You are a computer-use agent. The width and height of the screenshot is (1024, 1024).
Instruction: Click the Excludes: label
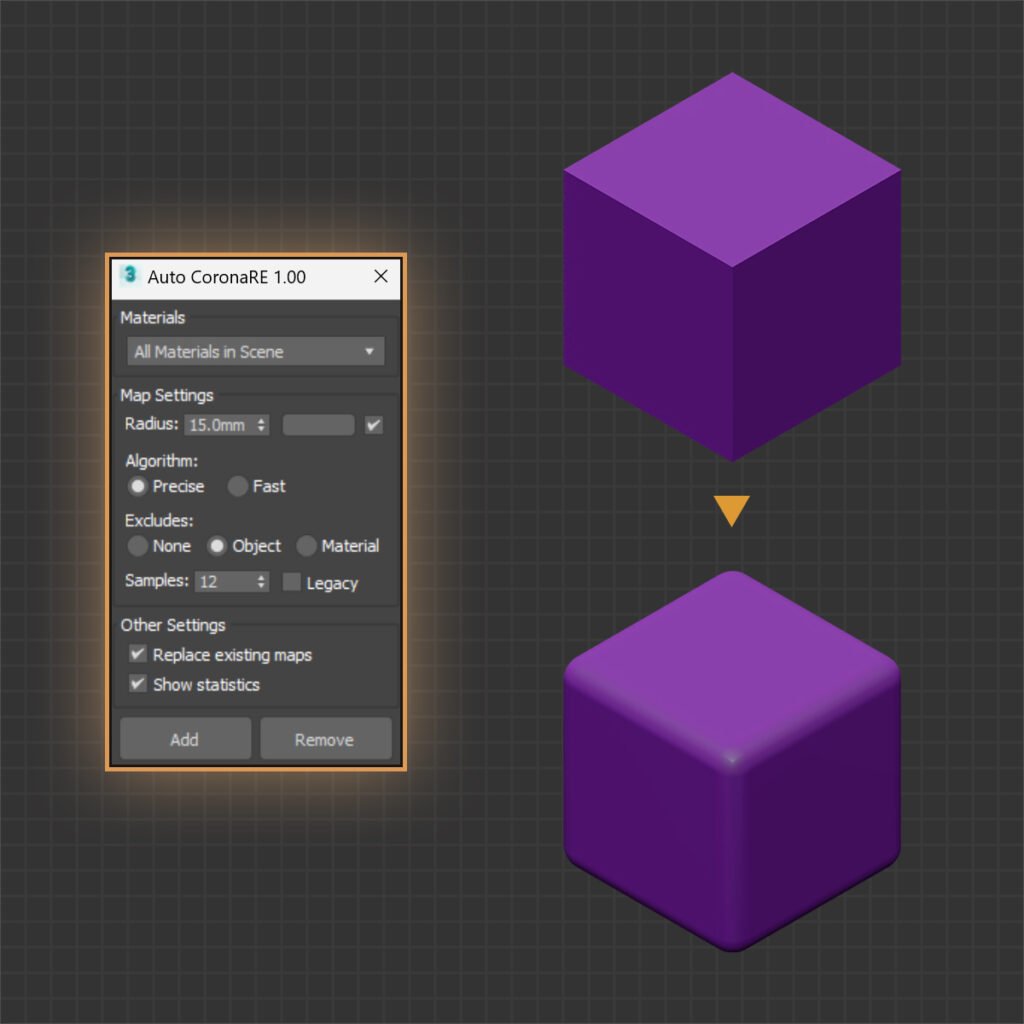159,520
